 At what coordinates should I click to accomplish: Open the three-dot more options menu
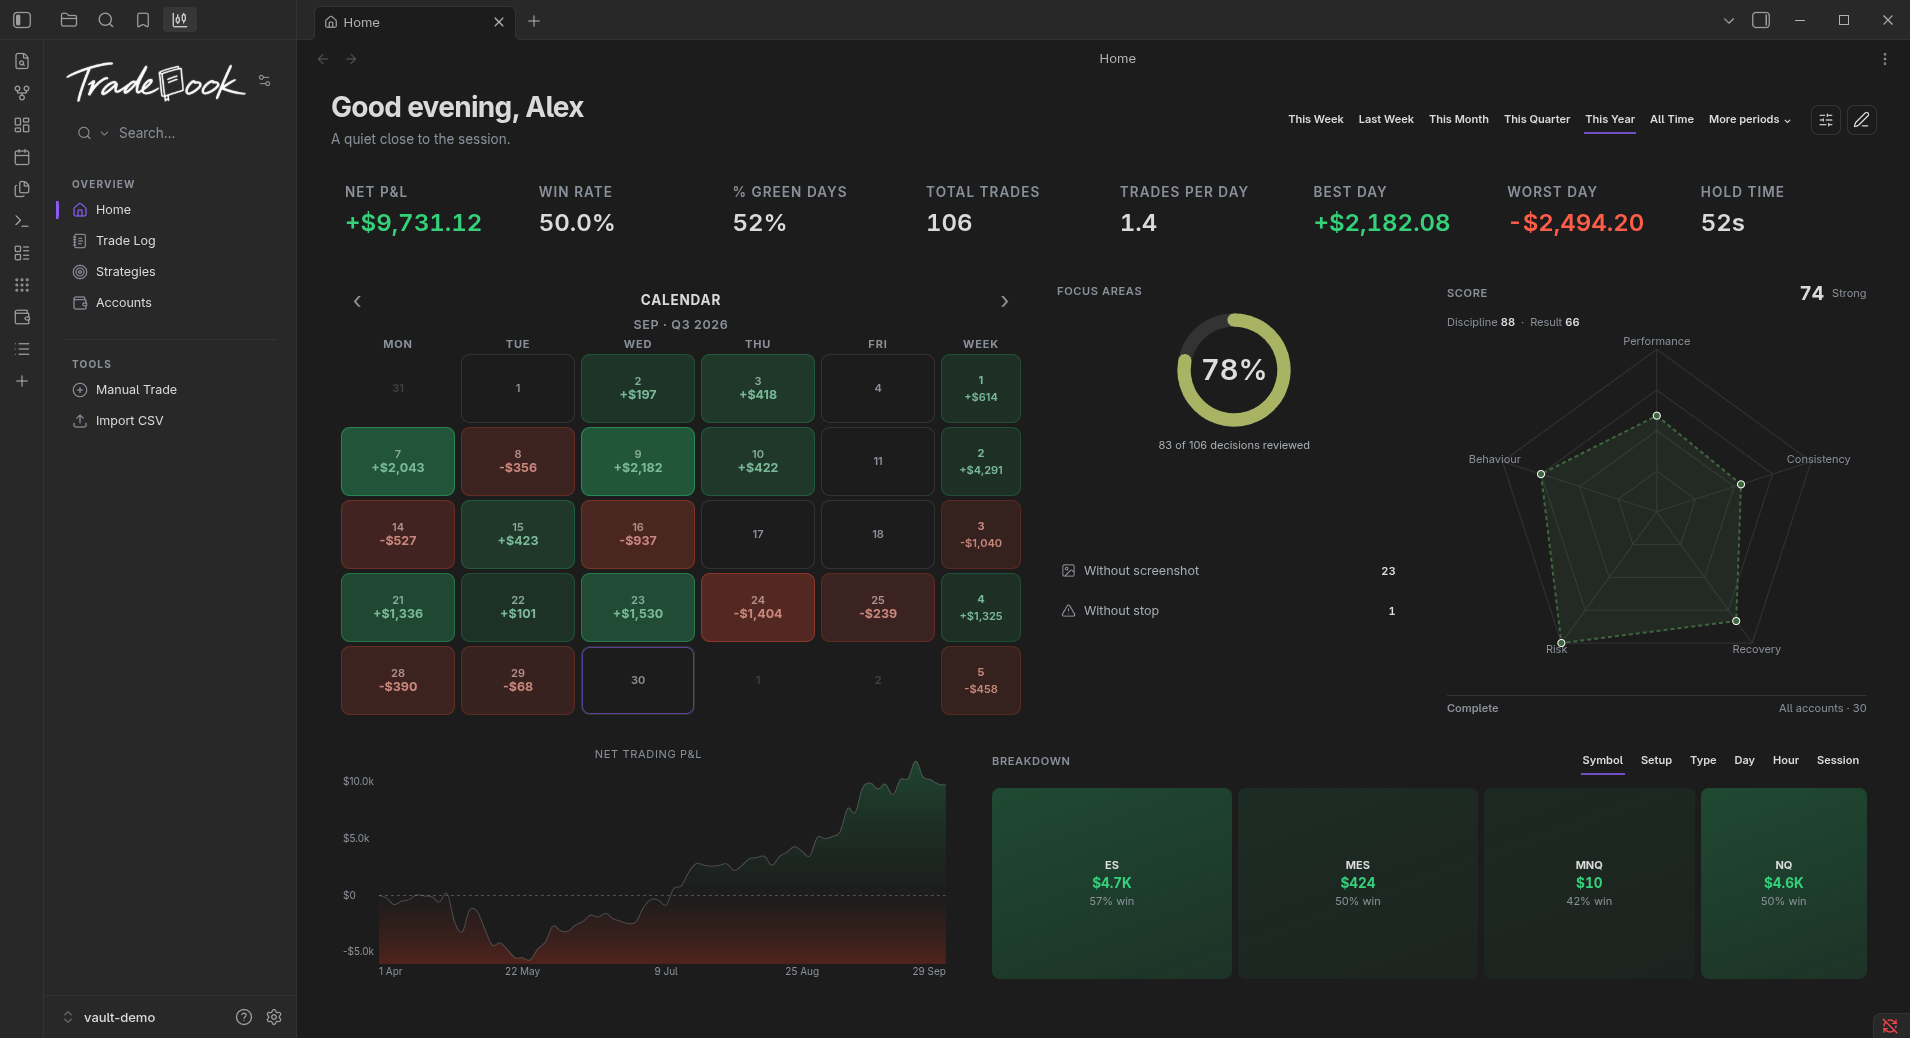[x=1885, y=59]
